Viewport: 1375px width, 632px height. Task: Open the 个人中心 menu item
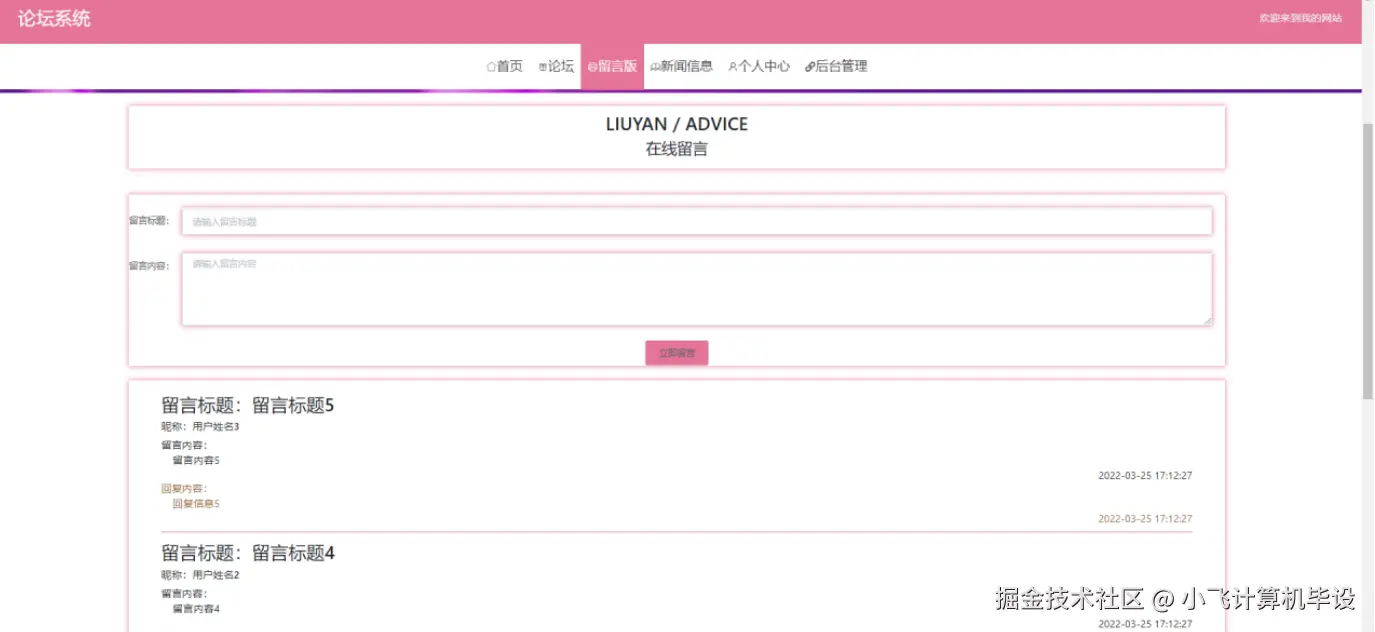coord(759,66)
